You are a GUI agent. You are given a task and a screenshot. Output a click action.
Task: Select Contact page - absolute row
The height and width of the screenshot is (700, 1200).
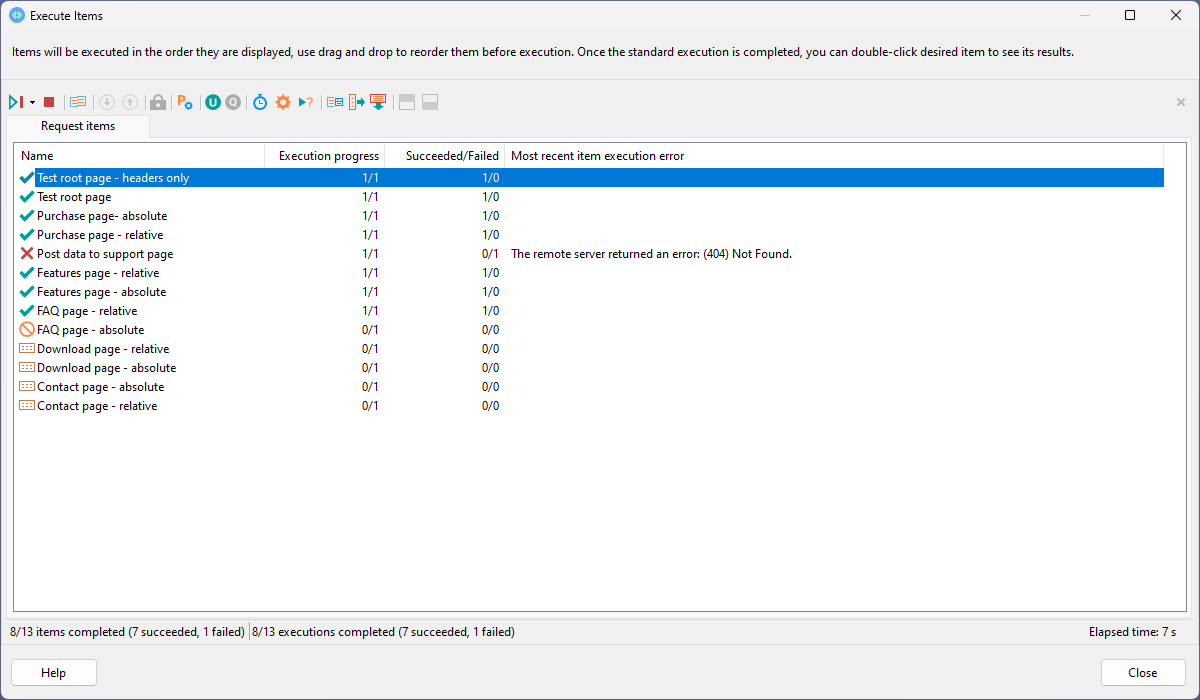(x=590, y=387)
